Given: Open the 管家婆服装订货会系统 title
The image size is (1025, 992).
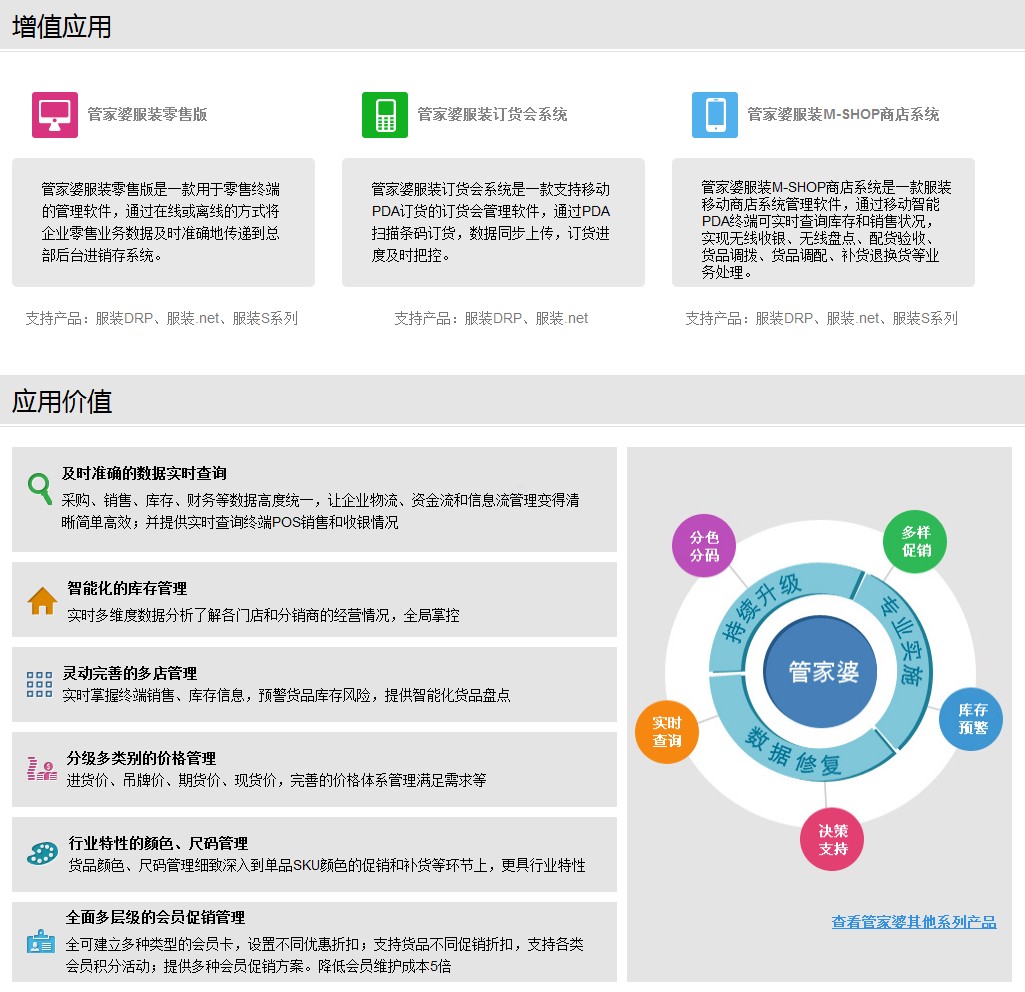Looking at the screenshot, I should 492,115.
